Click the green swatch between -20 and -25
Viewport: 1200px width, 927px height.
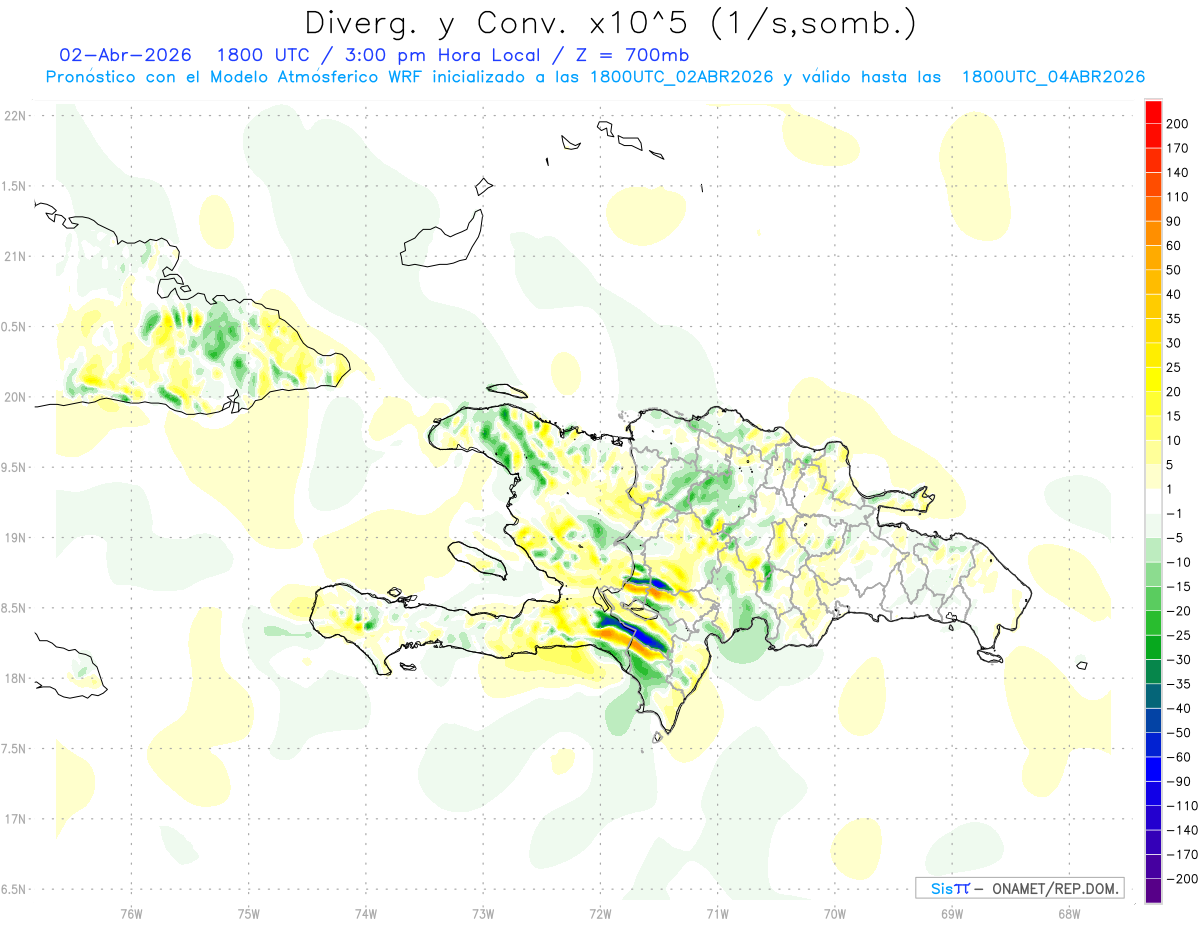pyautogui.click(x=1153, y=623)
